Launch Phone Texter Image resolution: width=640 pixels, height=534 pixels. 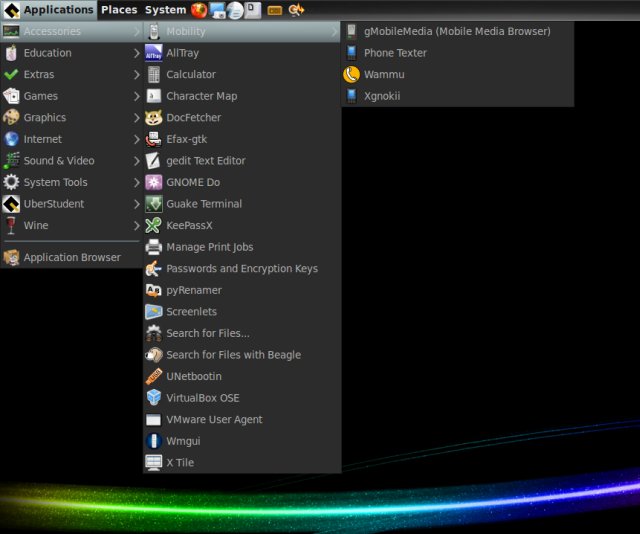[457, 53]
